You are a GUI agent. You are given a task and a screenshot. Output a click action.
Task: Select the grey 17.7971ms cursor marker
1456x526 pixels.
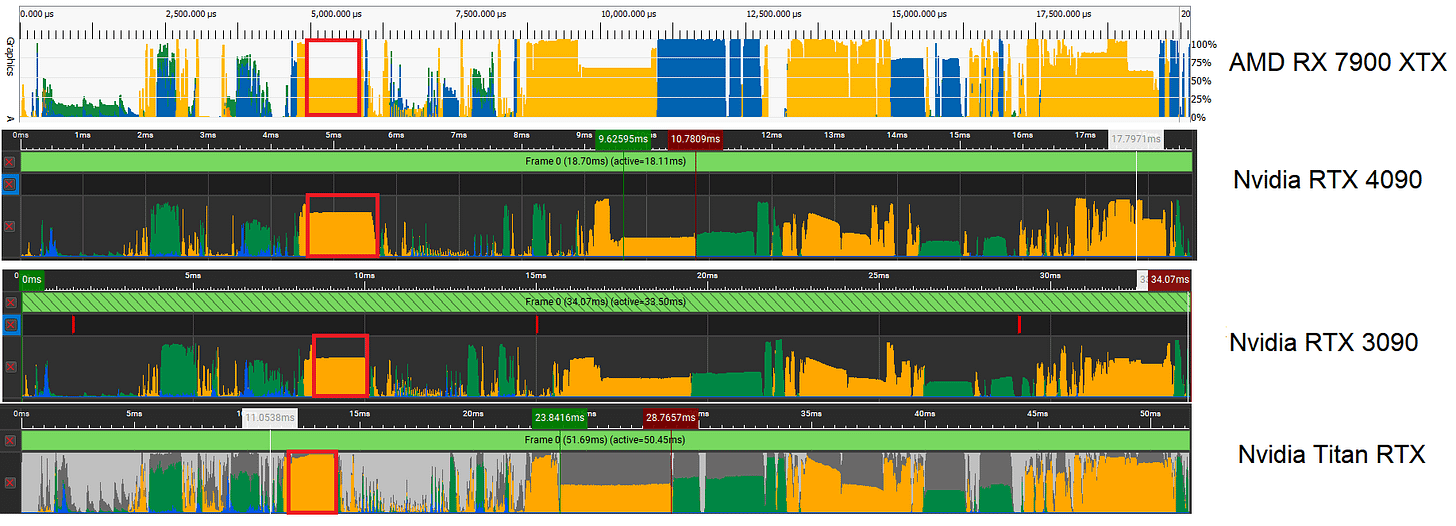[x=1137, y=139]
